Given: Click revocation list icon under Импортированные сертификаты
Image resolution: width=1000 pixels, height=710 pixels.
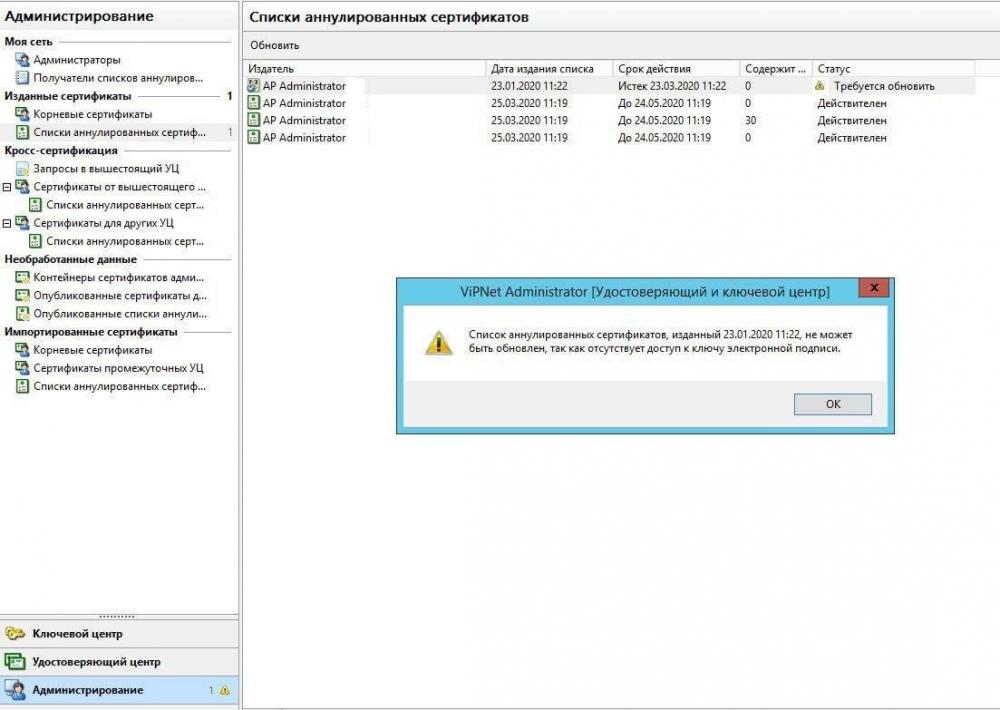Looking at the screenshot, I should coord(22,387).
